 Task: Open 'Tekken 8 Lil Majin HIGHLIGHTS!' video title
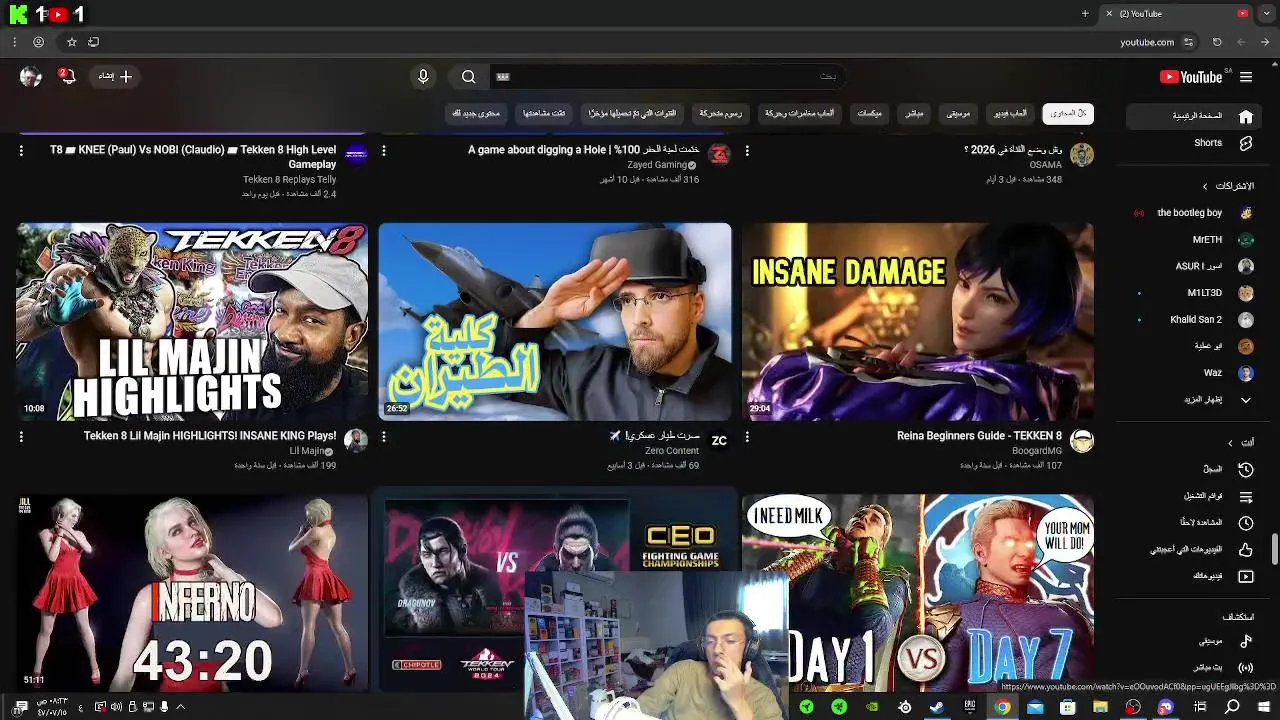click(210, 436)
